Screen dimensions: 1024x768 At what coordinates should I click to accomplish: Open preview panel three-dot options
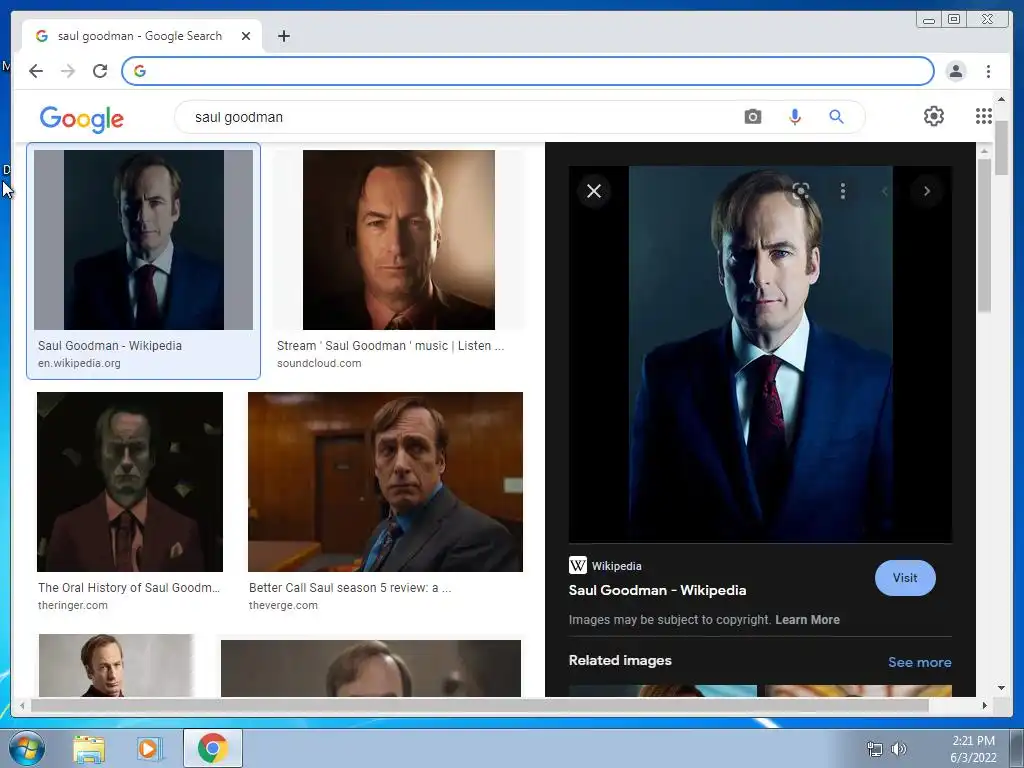coord(843,191)
